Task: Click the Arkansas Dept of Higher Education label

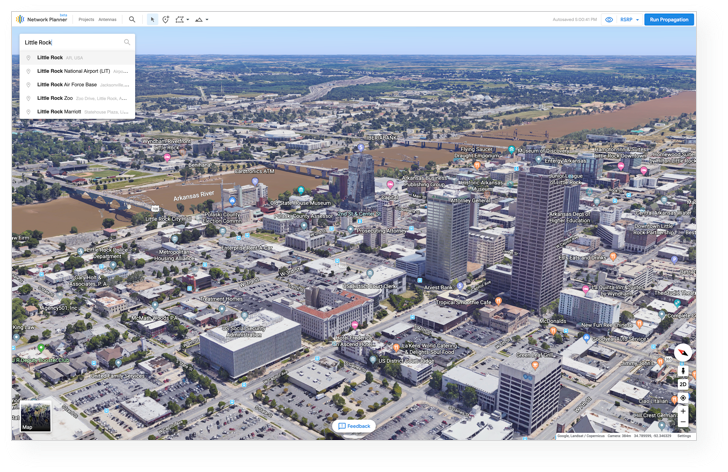Action: tap(569, 217)
